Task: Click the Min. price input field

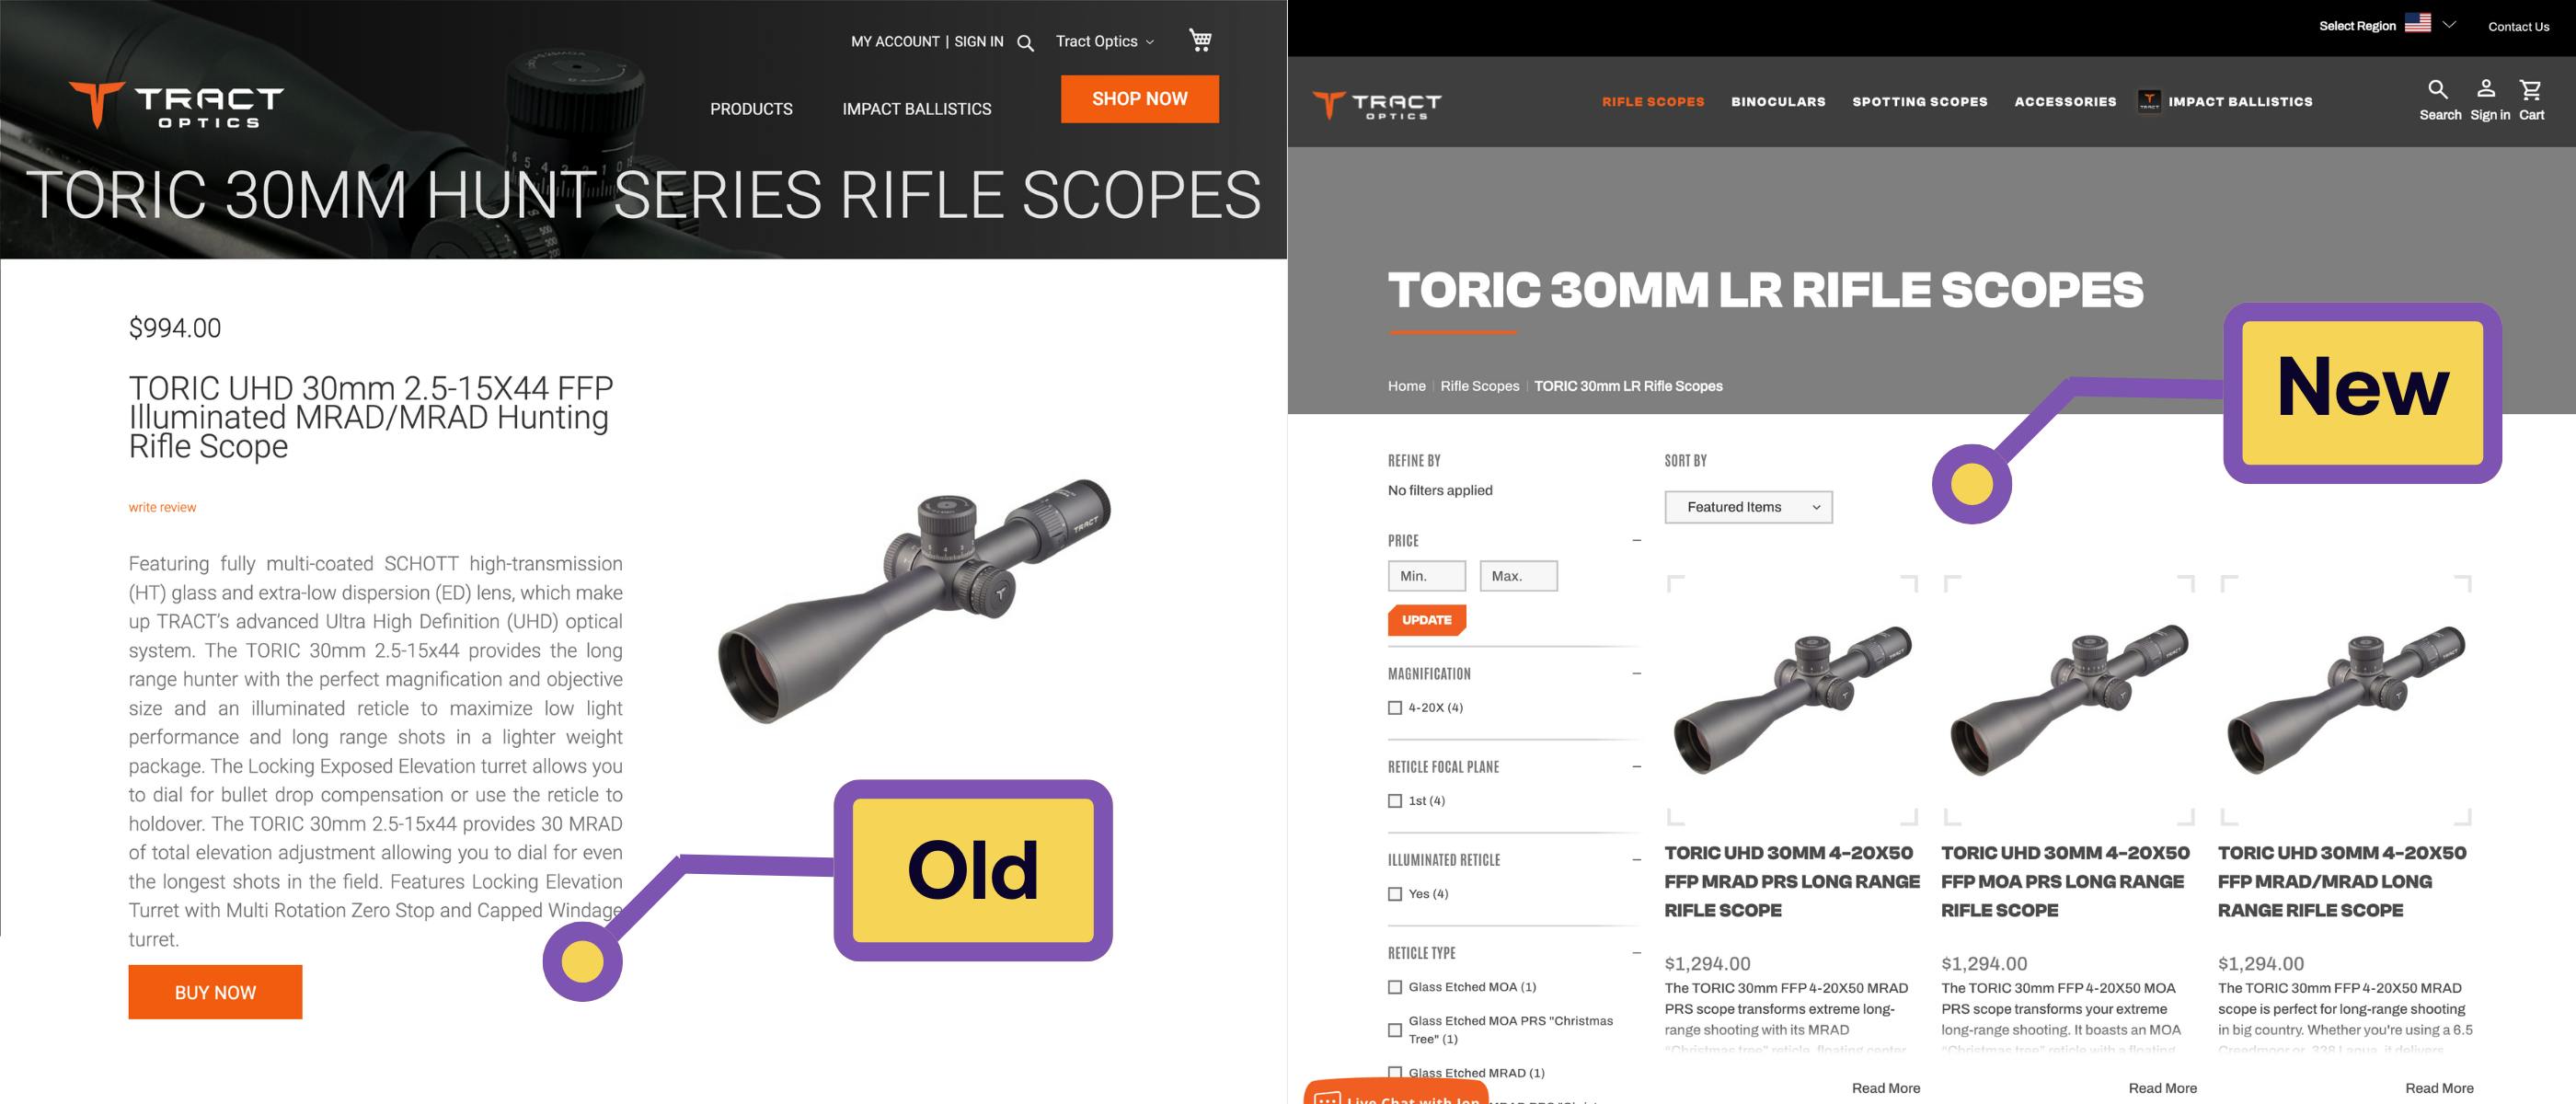Action: (x=1427, y=576)
